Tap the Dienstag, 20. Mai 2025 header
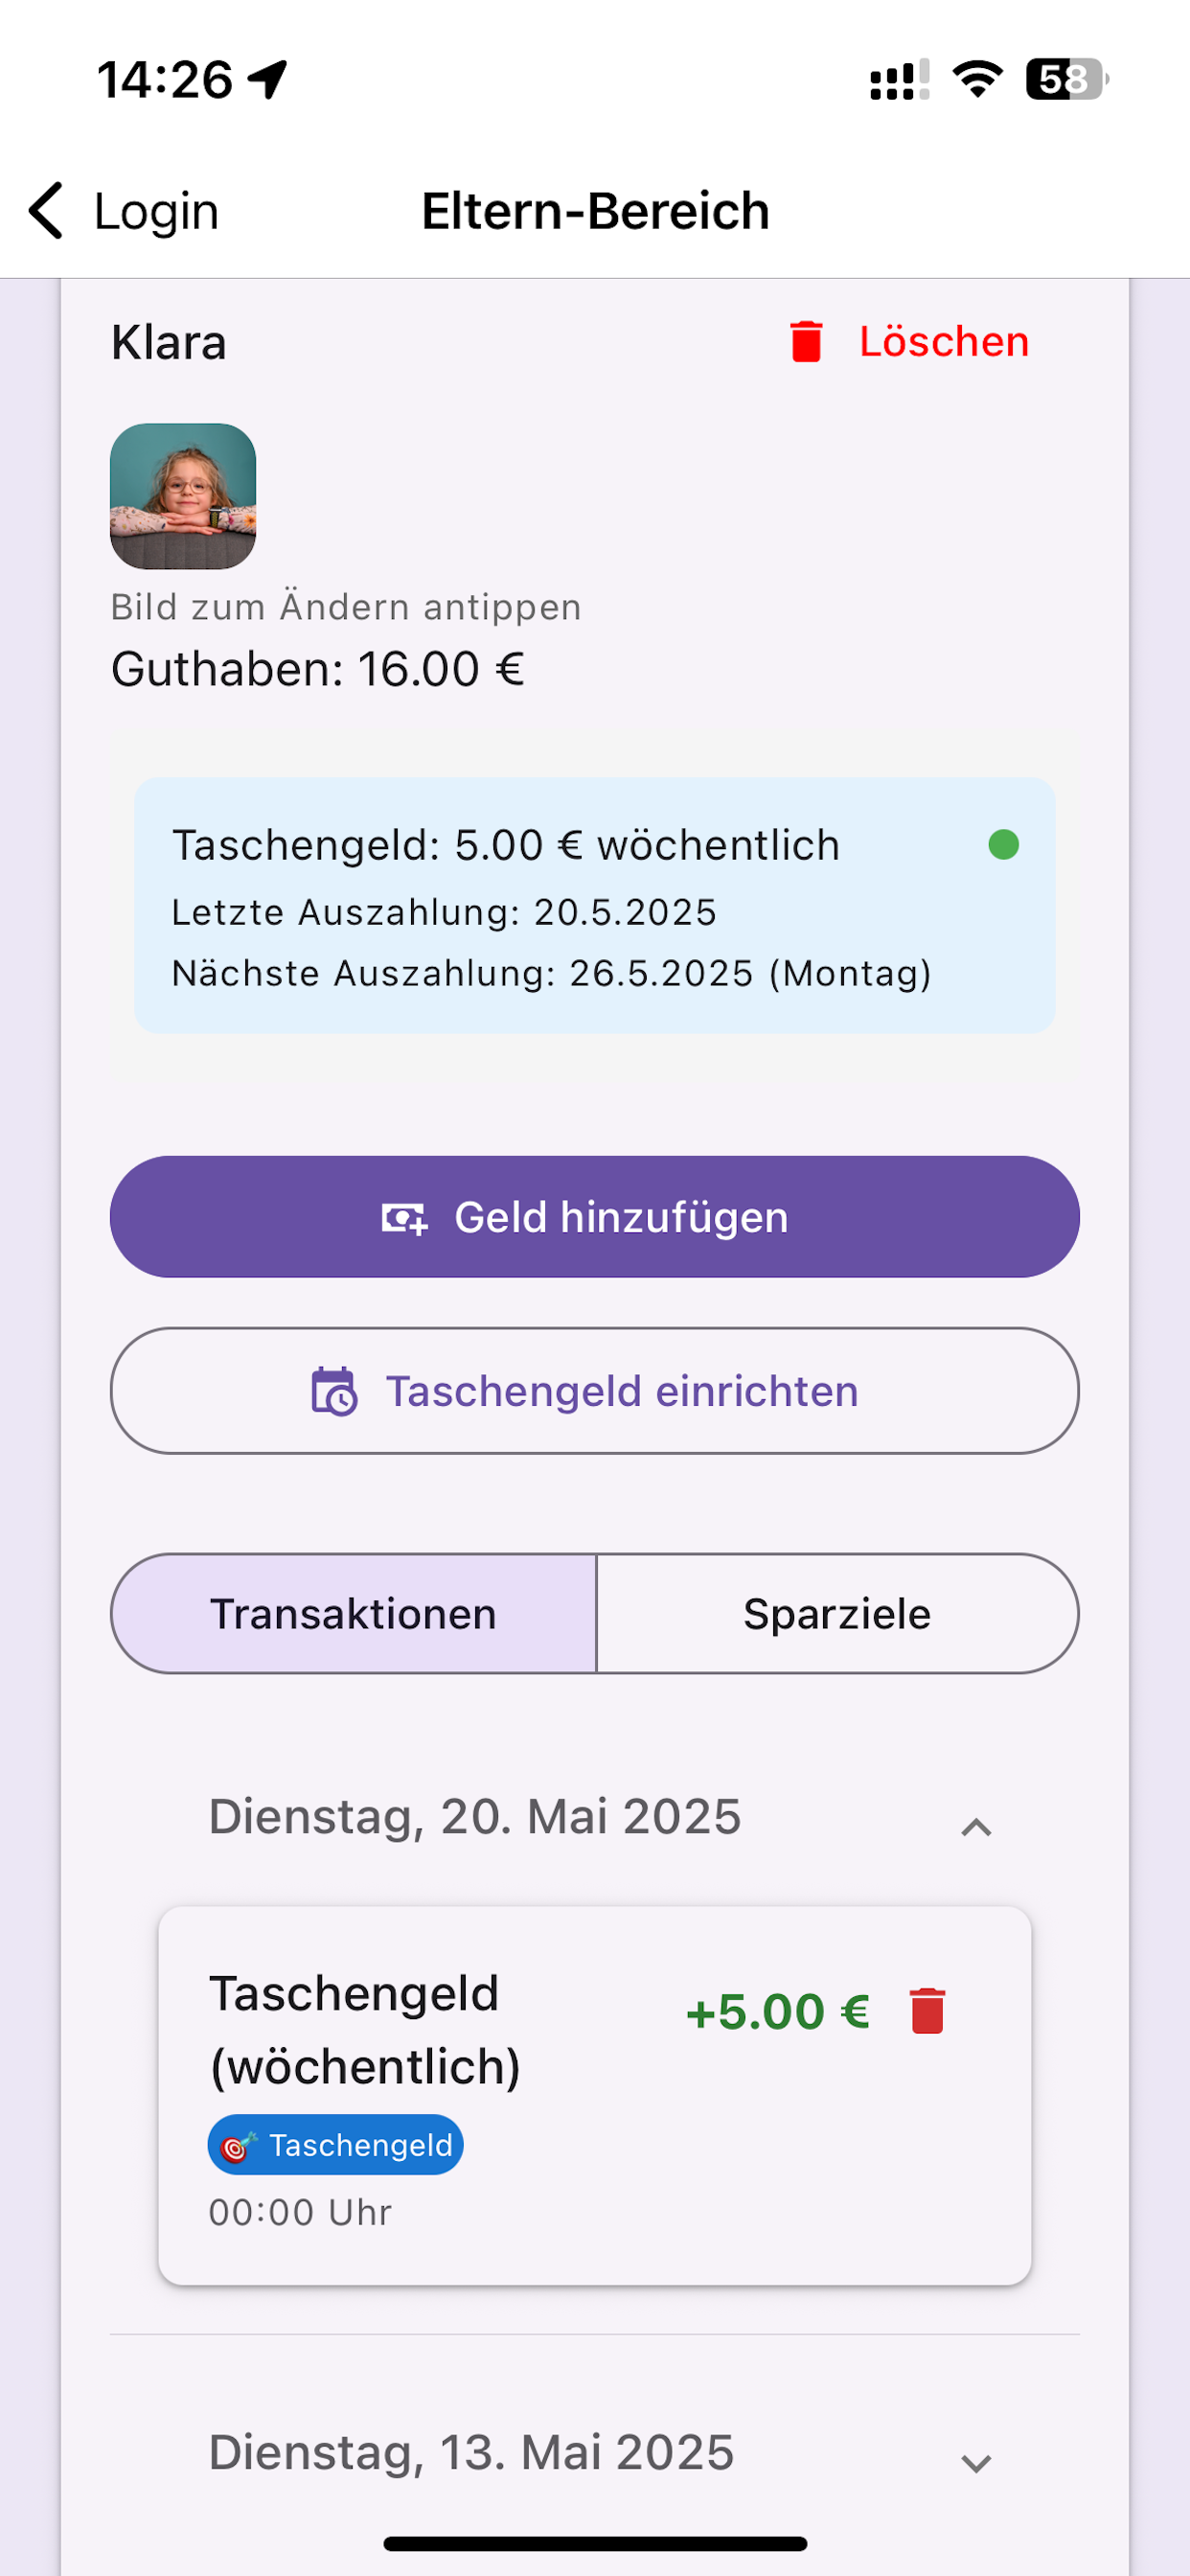This screenshot has height=2576, width=1190. [475, 1816]
